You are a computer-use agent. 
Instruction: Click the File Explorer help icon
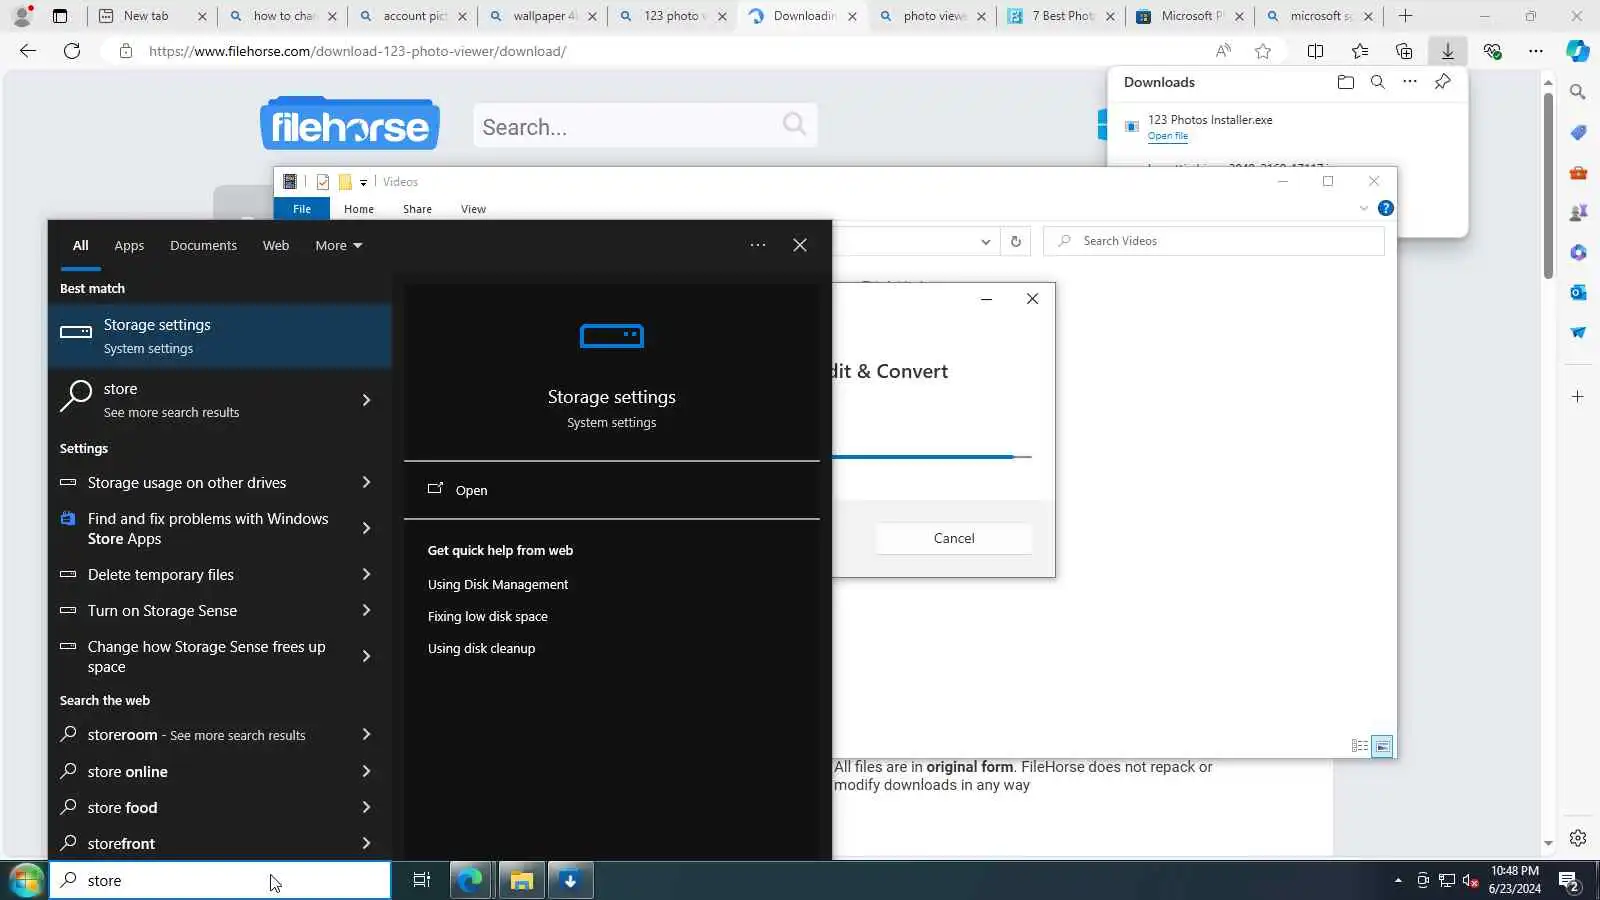pyautogui.click(x=1385, y=208)
